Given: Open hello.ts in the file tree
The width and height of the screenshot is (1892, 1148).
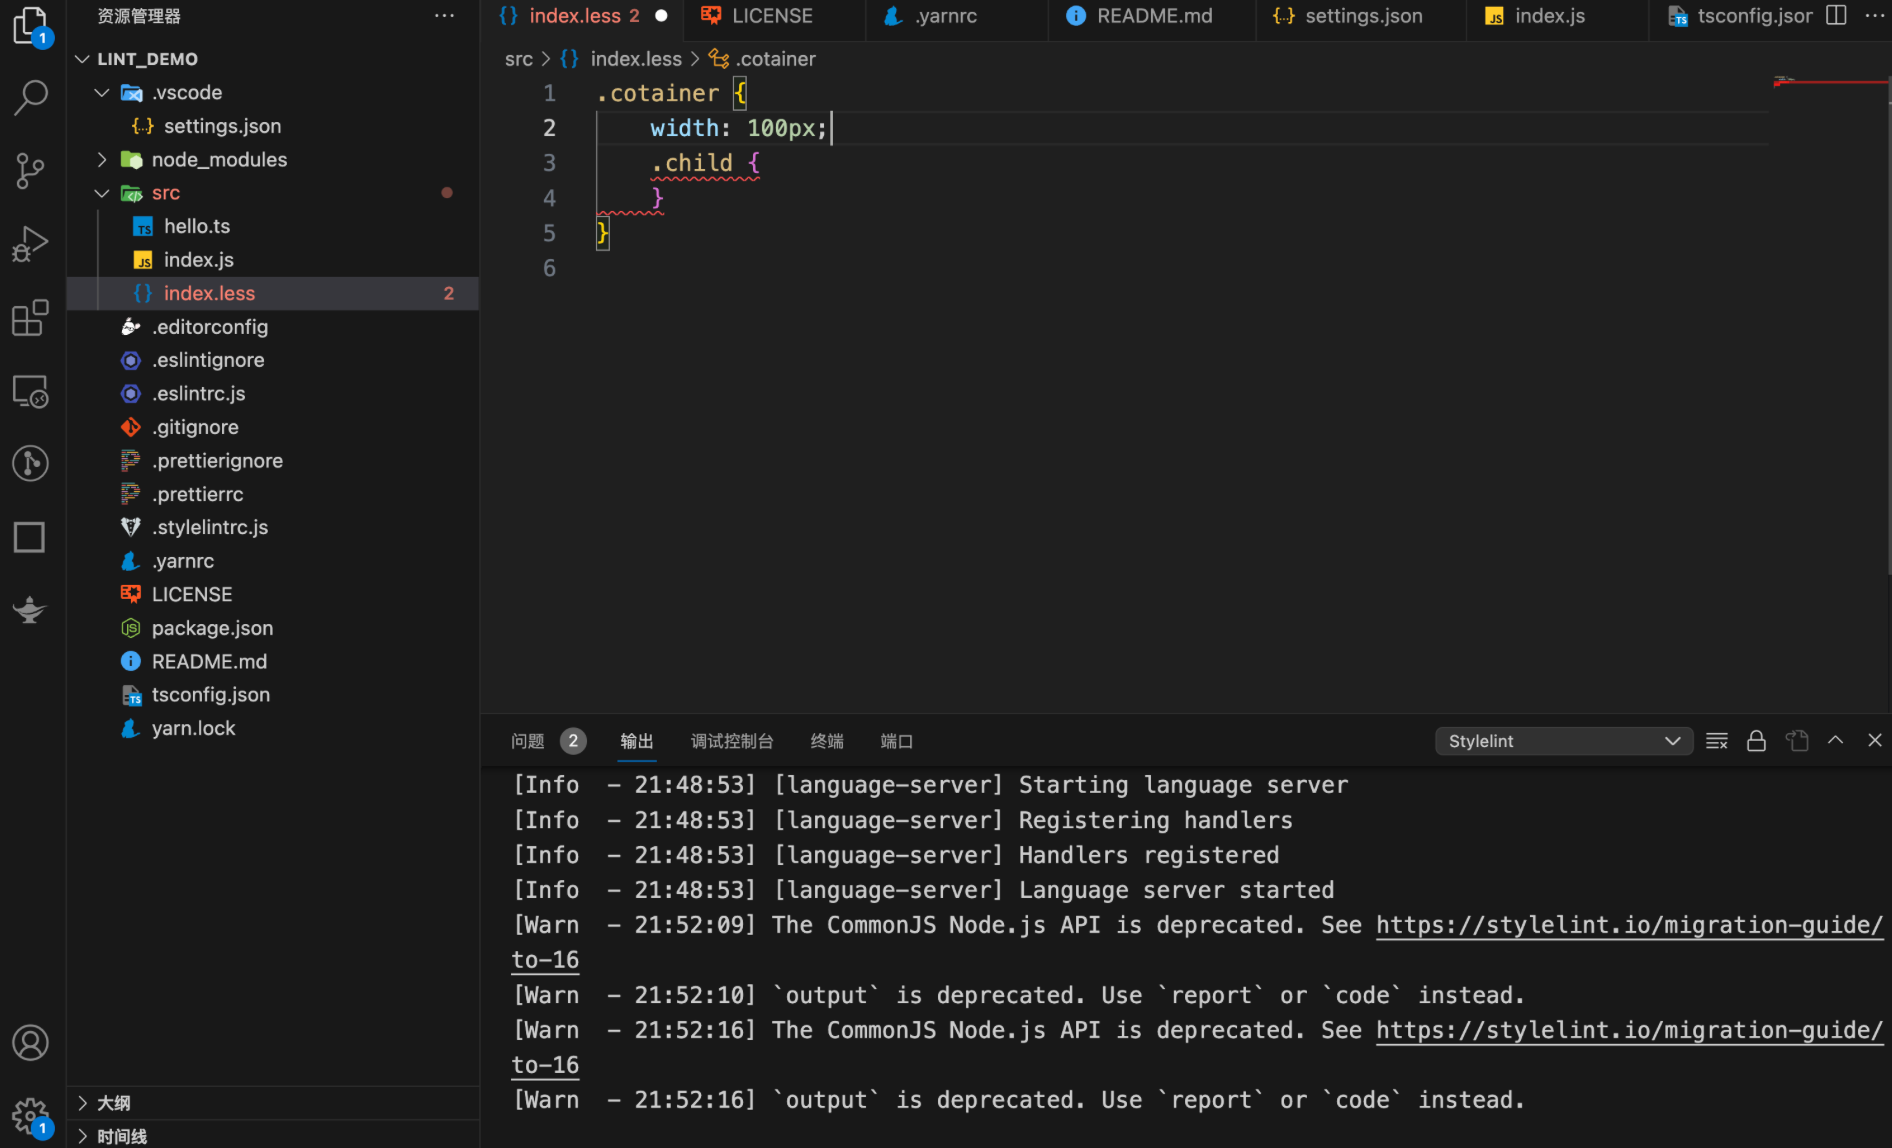Looking at the screenshot, I should click(273, 226).
